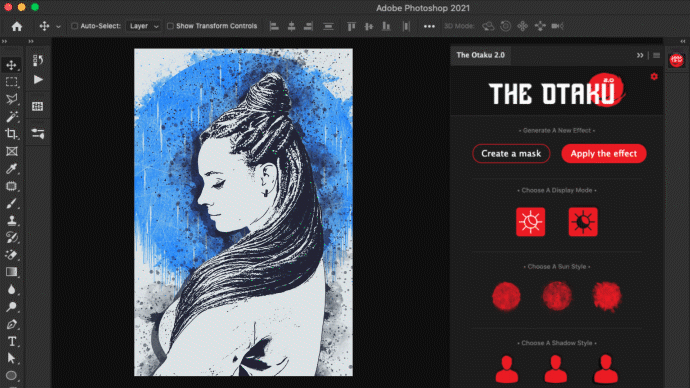
Task: Select the Horizontal Type tool
Action: 11,341
